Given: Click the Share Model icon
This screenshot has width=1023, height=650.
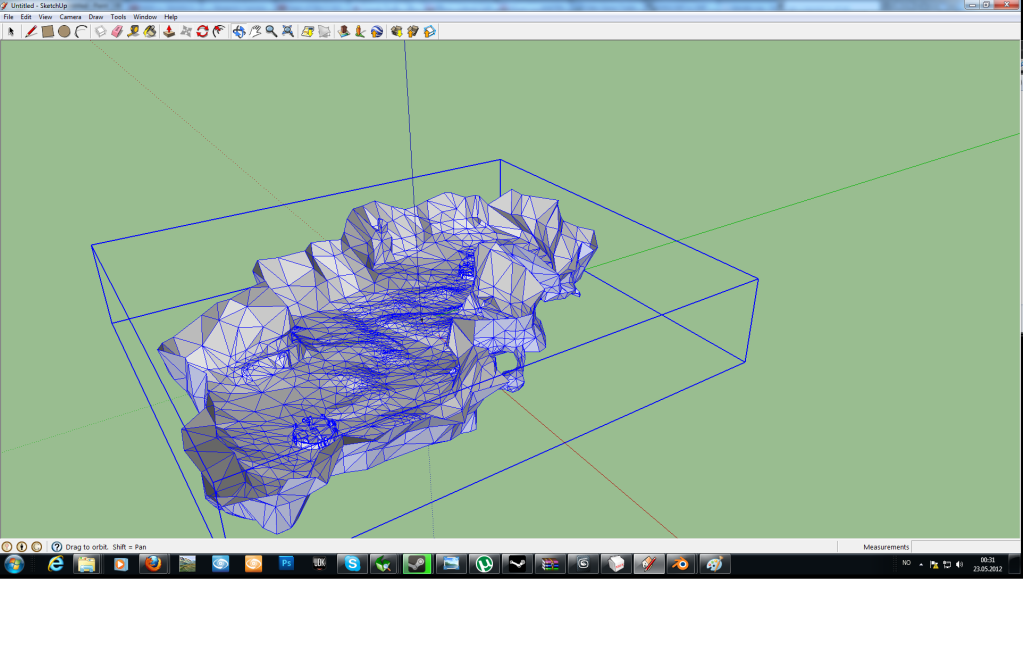Looking at the screenshot, I should pyautogui.click(x=413, y=31).
